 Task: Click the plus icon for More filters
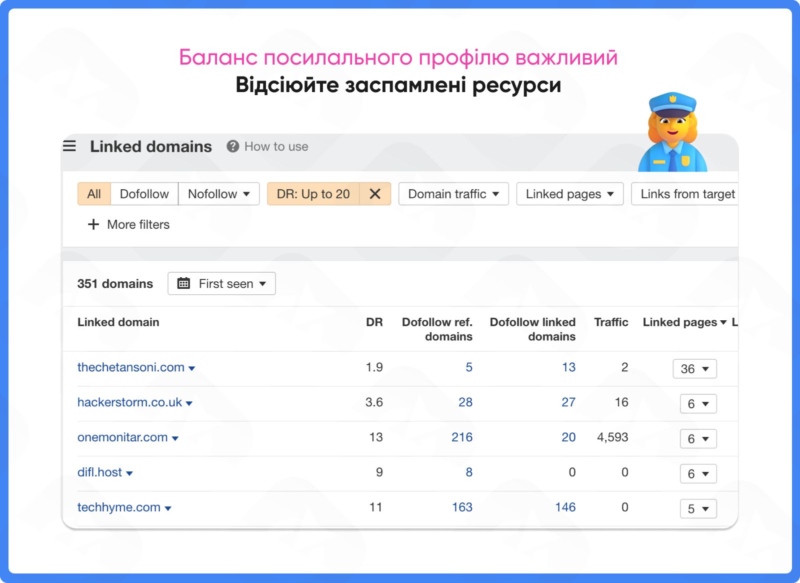click(x=94, y=225)
